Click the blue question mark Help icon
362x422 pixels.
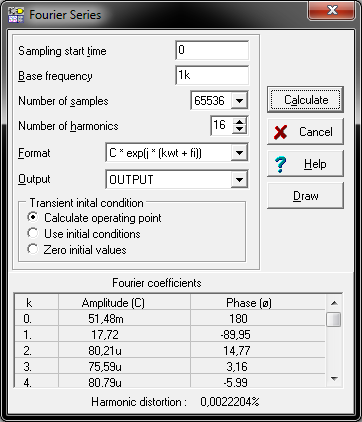point(281,164)
